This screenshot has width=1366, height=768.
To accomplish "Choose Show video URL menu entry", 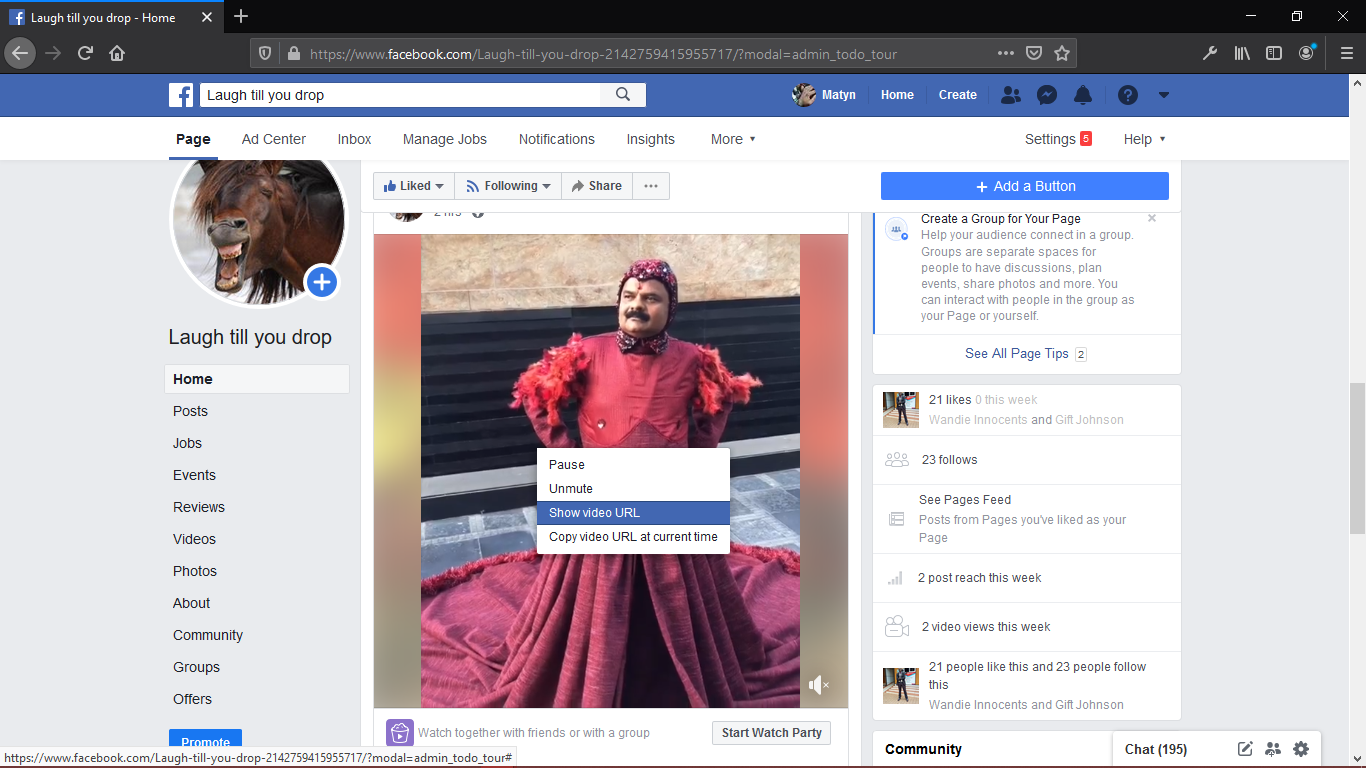I will 633,512.
